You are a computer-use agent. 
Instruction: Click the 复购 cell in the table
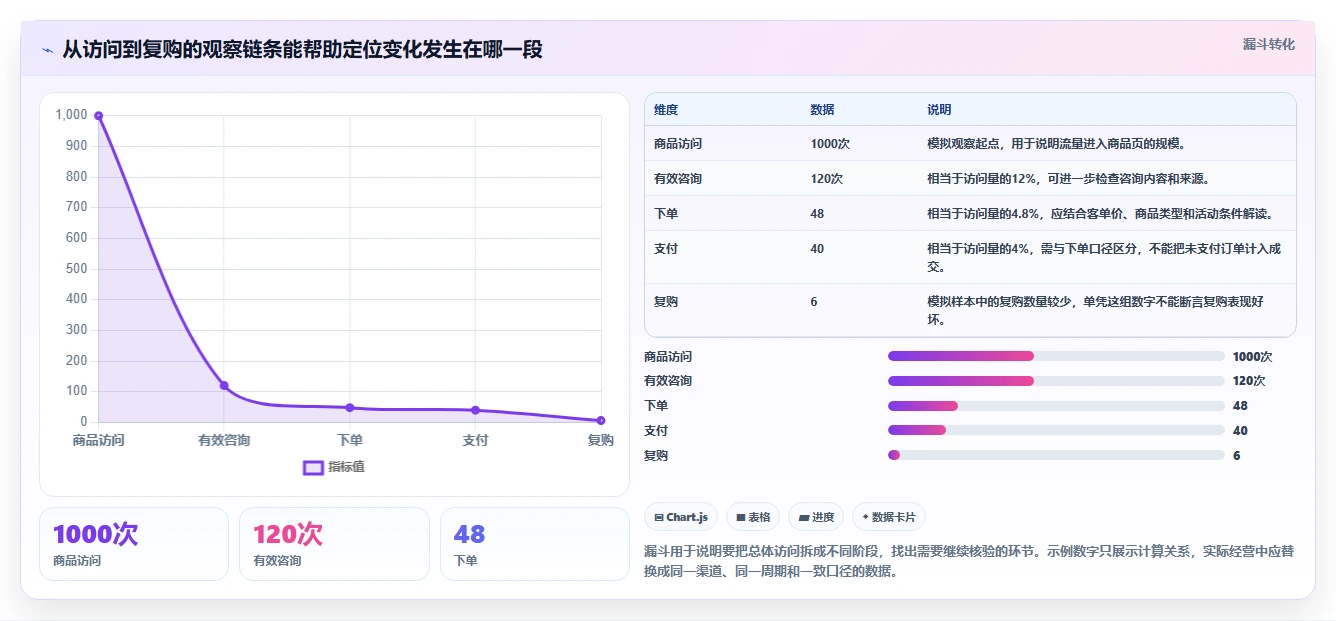coord(666,302)
